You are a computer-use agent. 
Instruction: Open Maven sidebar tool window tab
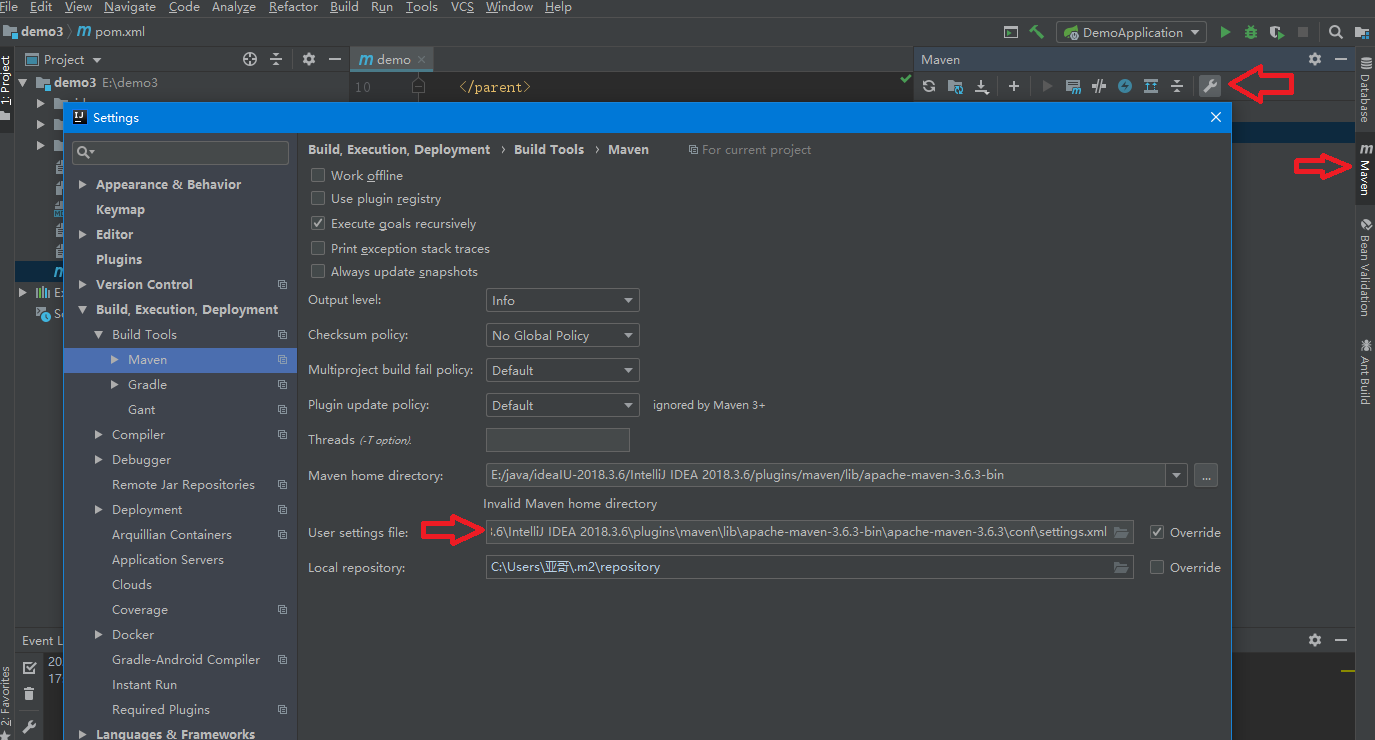click(x=1365, y=168)
